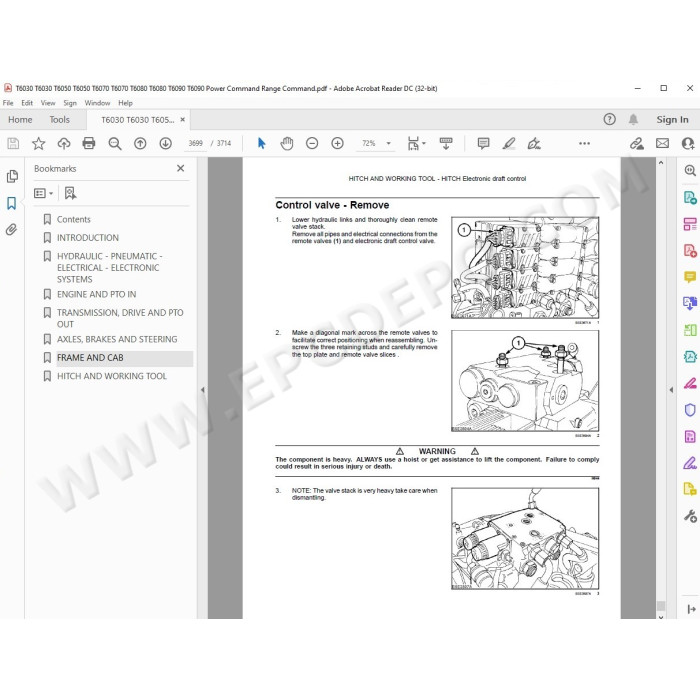
Task: Go to the previous page
Action: pyautogui.click(x=140, y=143)
